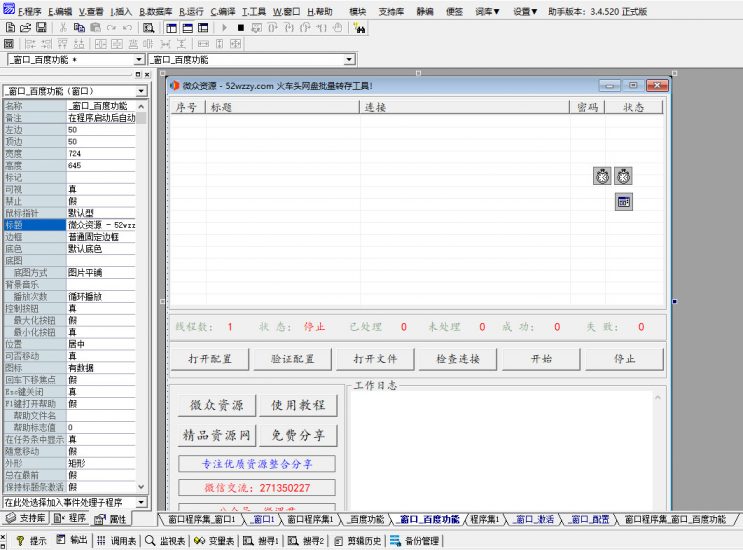
Task: Click the form preview icon in second toolbar
Action: (x=9, y=44)
